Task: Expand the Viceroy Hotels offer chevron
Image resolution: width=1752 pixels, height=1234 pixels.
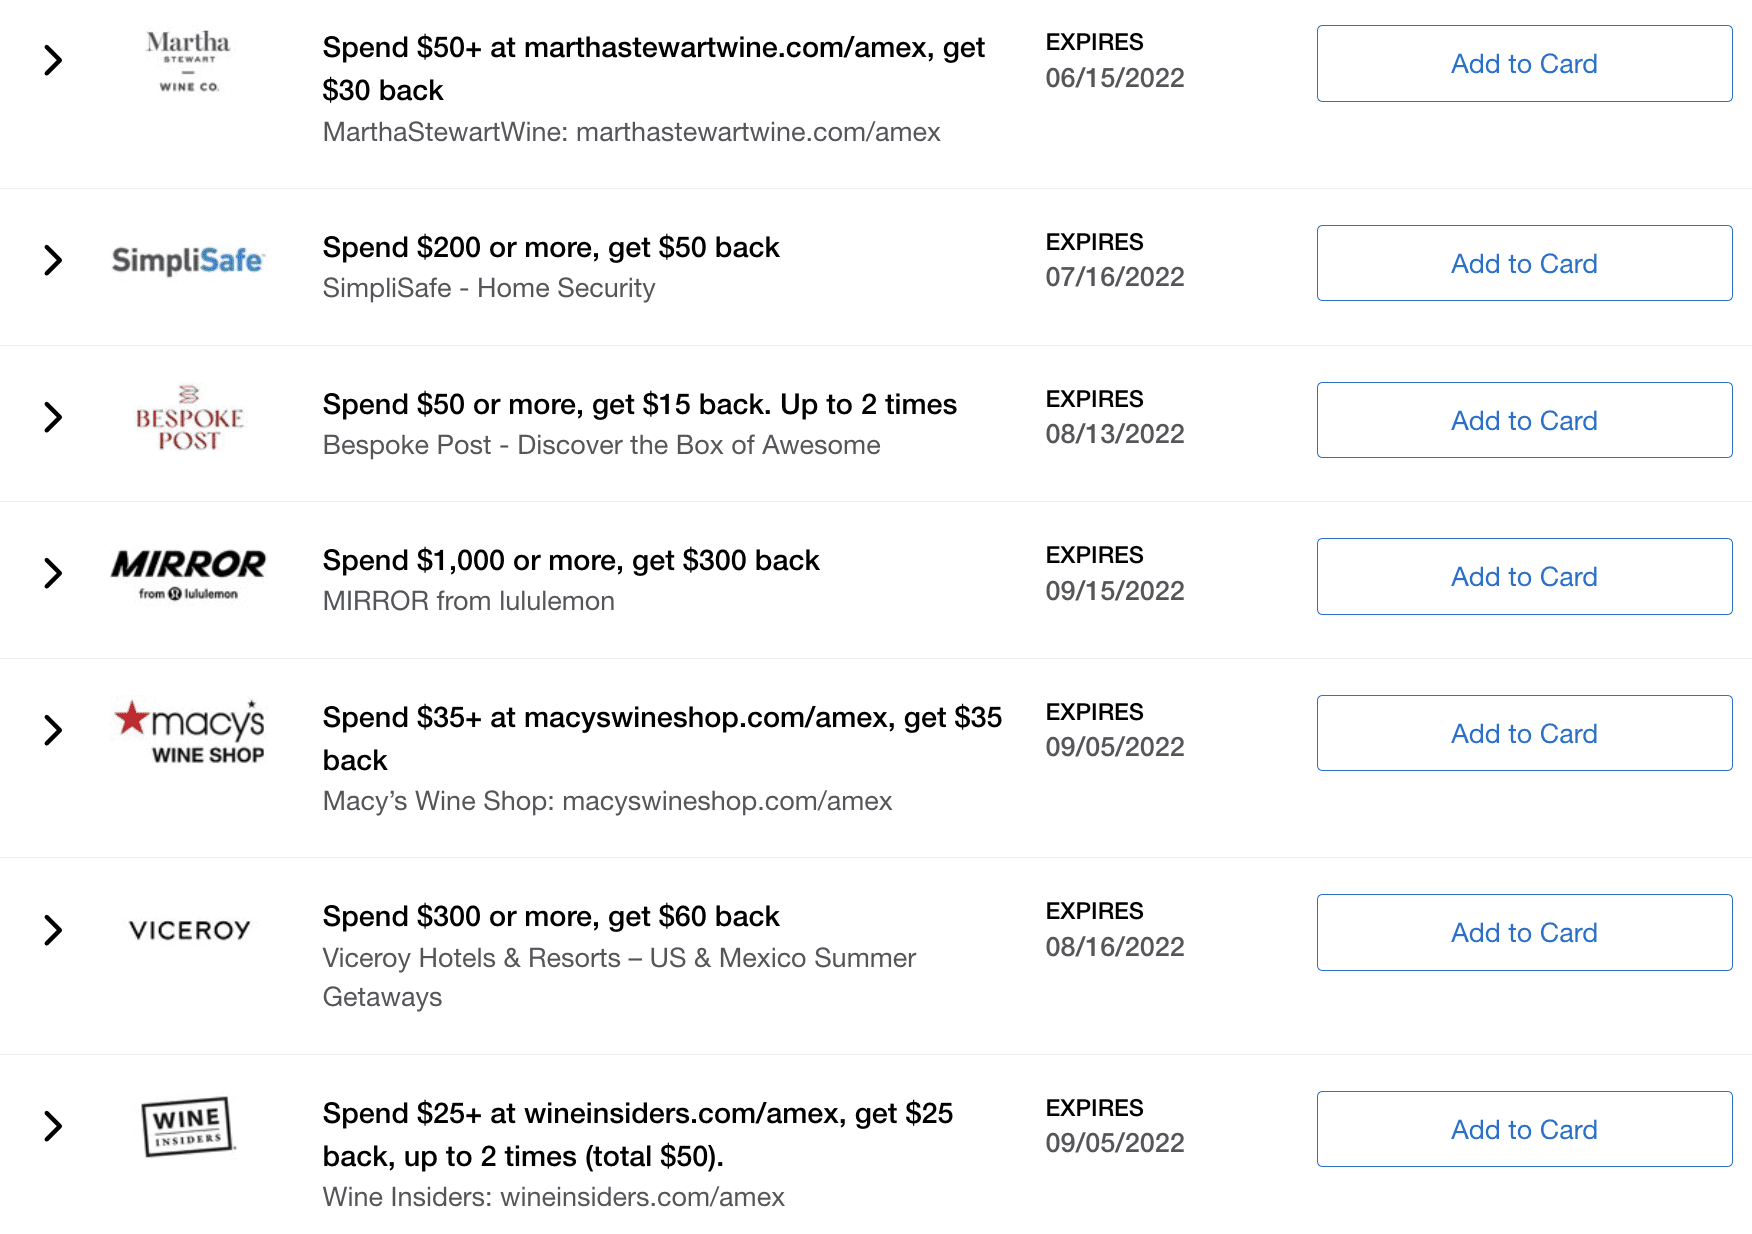Action: click(x=54, y=930)
